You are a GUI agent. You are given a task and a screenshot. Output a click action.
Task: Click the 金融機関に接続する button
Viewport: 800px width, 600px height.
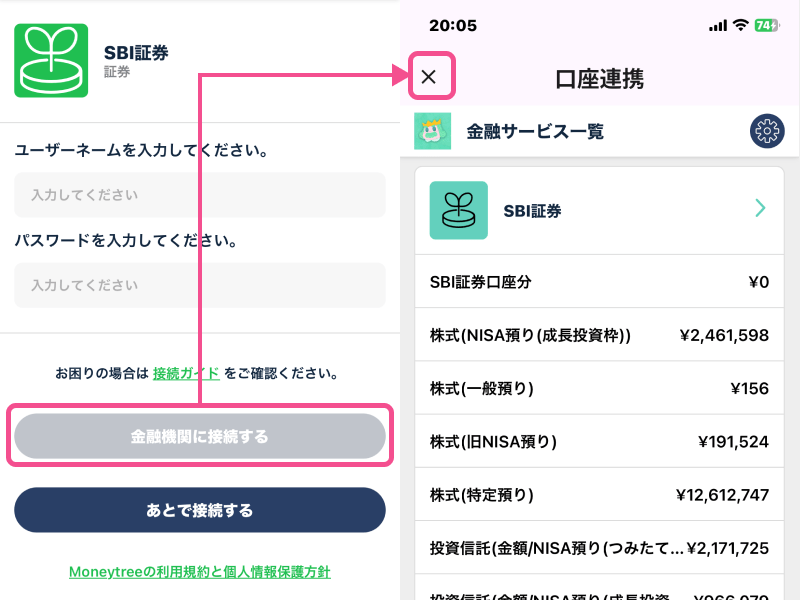click(x=199, y=436)
